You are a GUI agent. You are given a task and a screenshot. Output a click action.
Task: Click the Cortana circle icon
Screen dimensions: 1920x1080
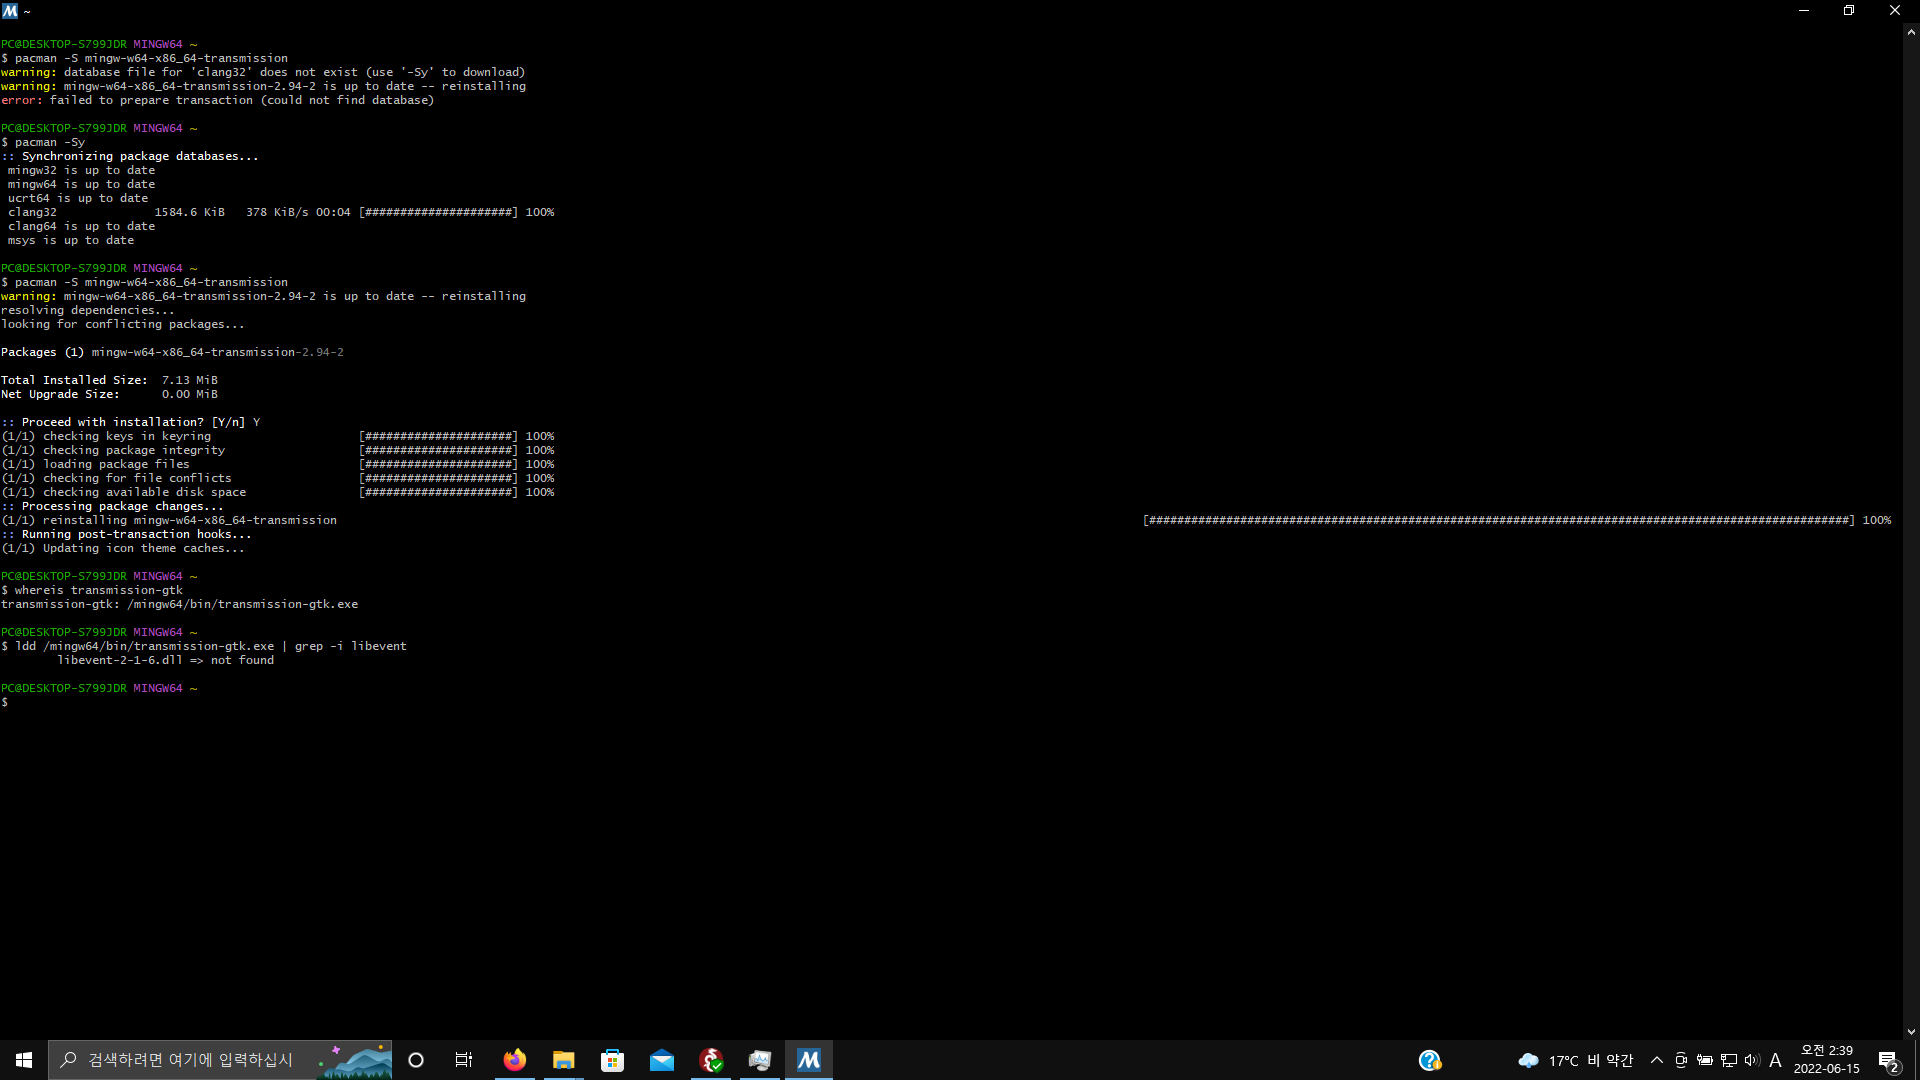point(416,1060)
